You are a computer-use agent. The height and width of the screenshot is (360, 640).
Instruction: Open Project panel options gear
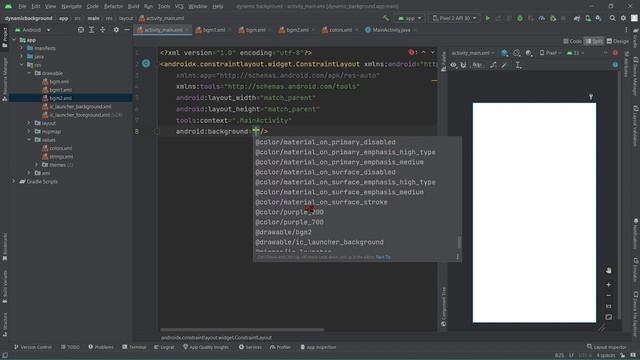pyautogui.click(x=116, y=30)
